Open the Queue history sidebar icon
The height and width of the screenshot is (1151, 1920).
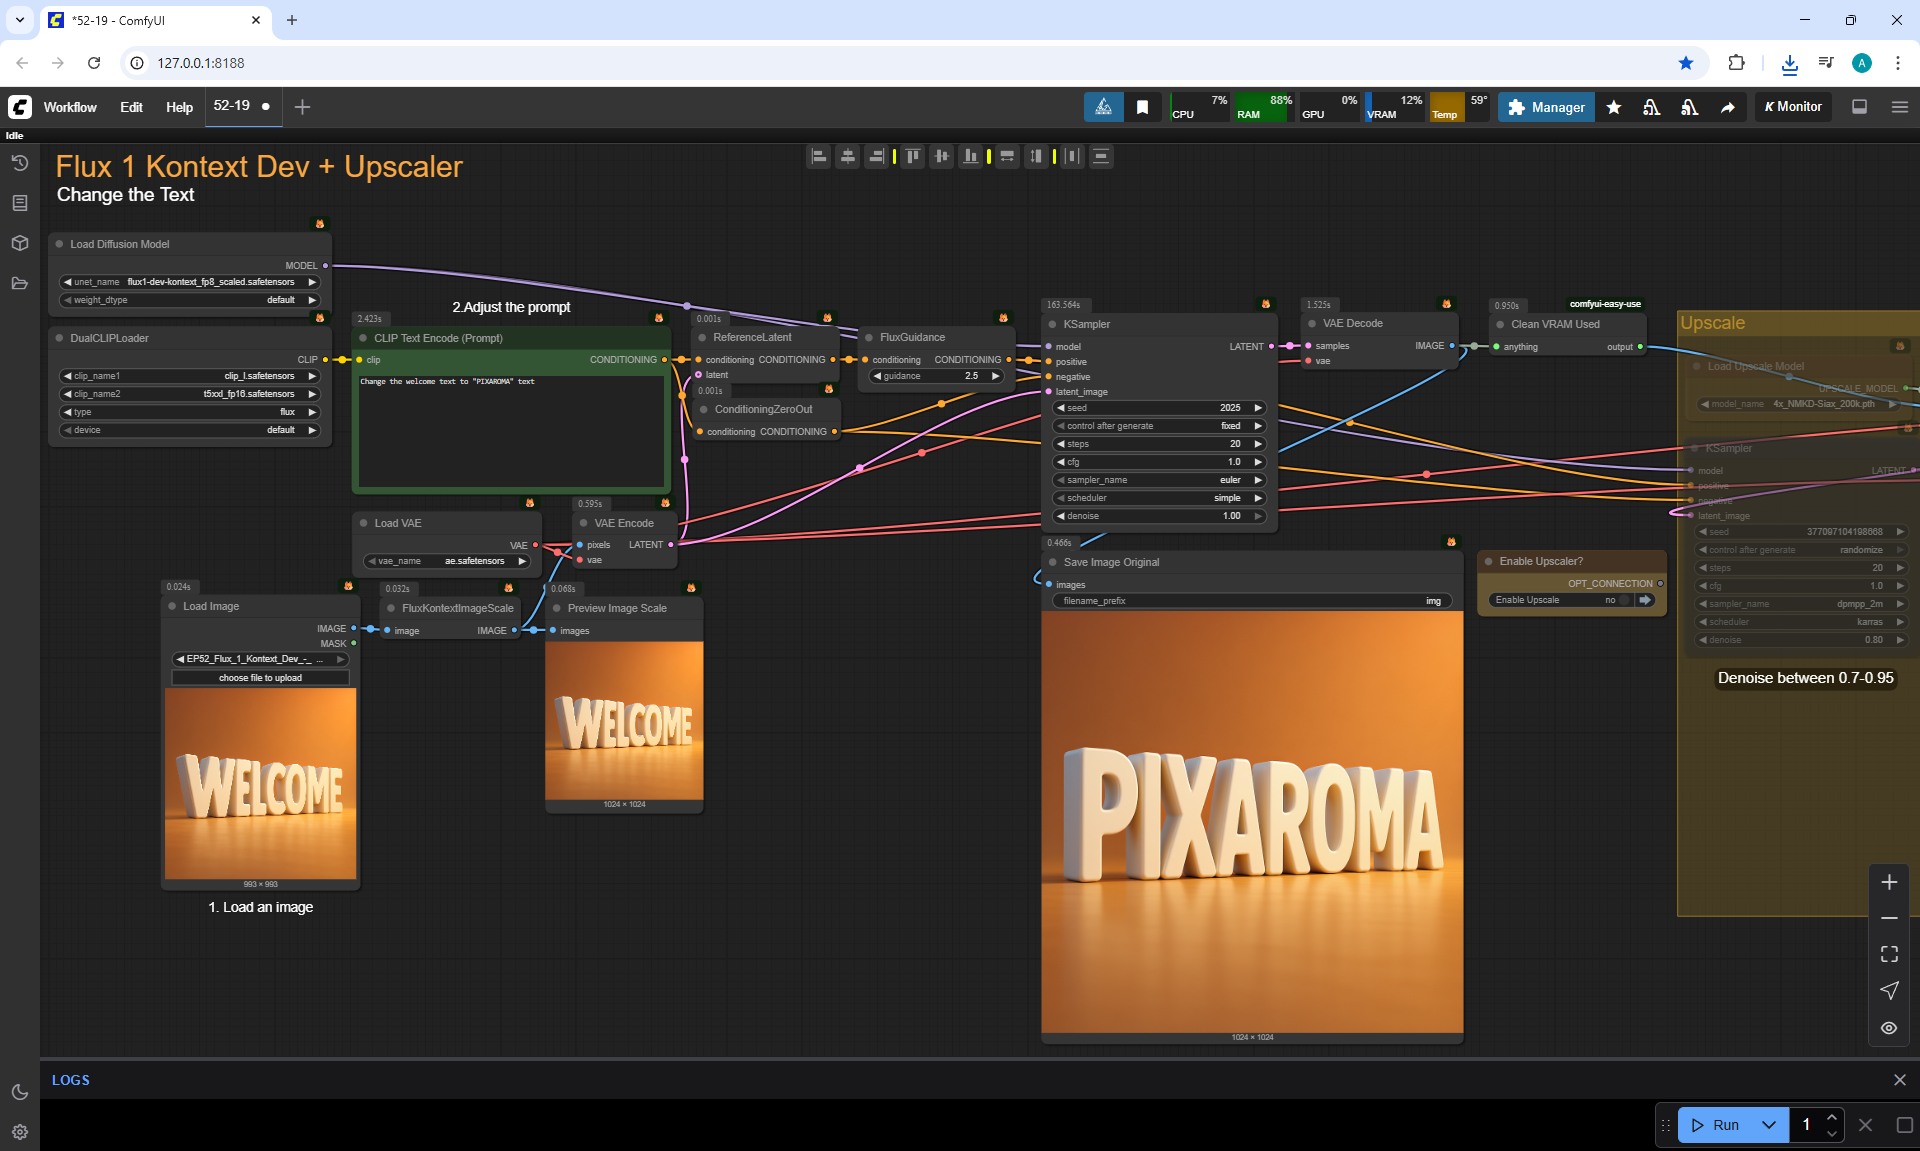point(20,163)
